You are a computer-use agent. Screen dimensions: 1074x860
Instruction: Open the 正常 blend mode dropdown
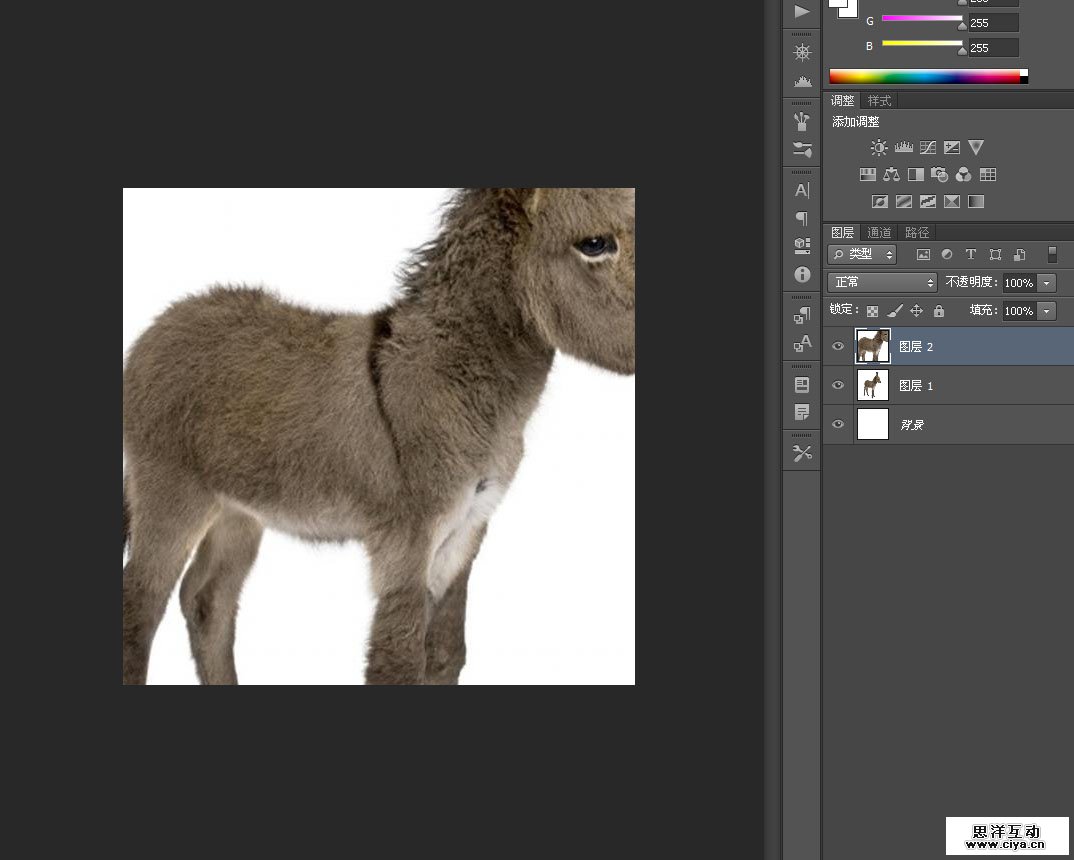(x=882, y=283)
